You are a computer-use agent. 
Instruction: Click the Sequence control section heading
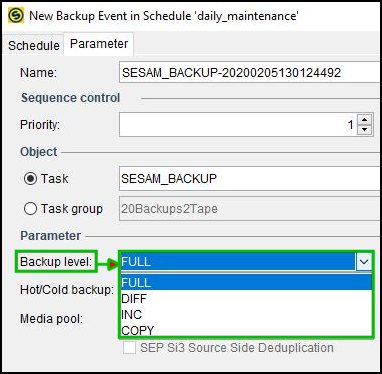tap(70, 98)
